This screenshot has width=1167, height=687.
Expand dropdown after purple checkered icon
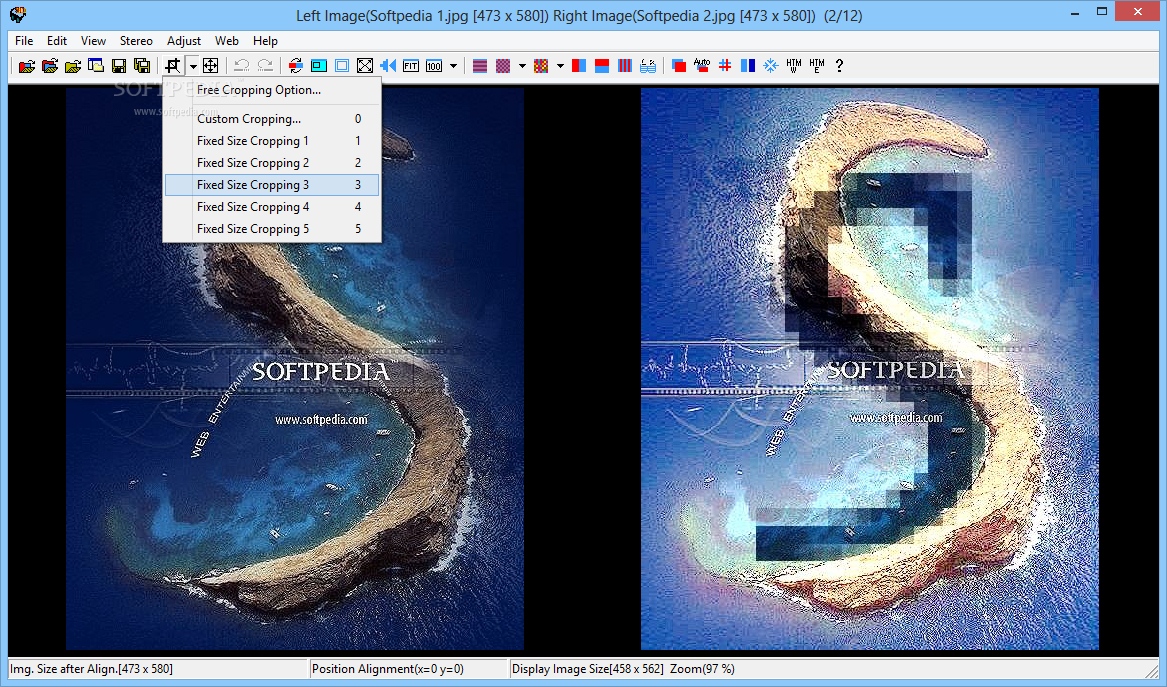[x=522, y=65]
